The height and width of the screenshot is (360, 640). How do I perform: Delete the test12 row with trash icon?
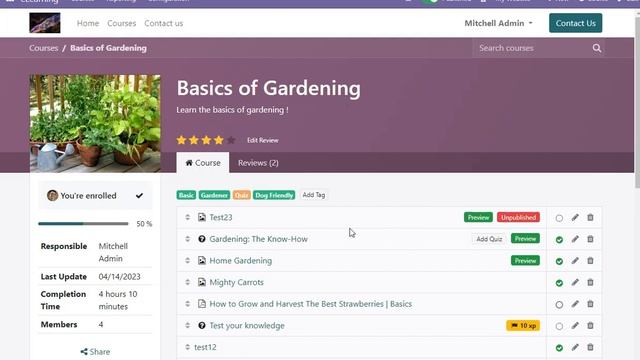pyautogui.click(x=590, y=347)
